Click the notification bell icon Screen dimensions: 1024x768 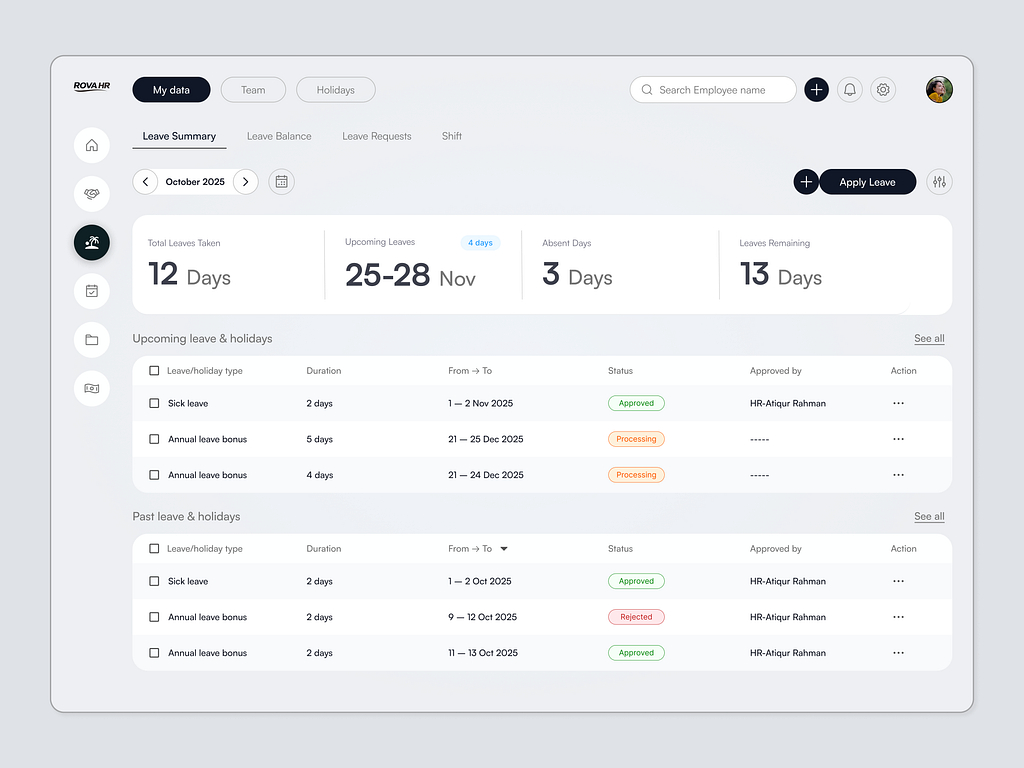click(850, 89)
